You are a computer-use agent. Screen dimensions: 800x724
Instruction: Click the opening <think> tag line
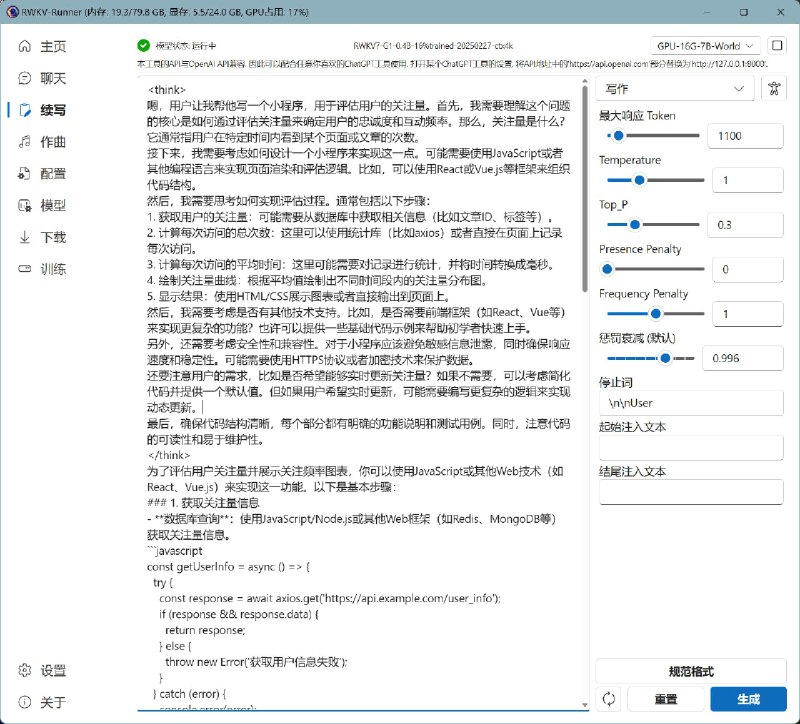(x=167, y=90)
